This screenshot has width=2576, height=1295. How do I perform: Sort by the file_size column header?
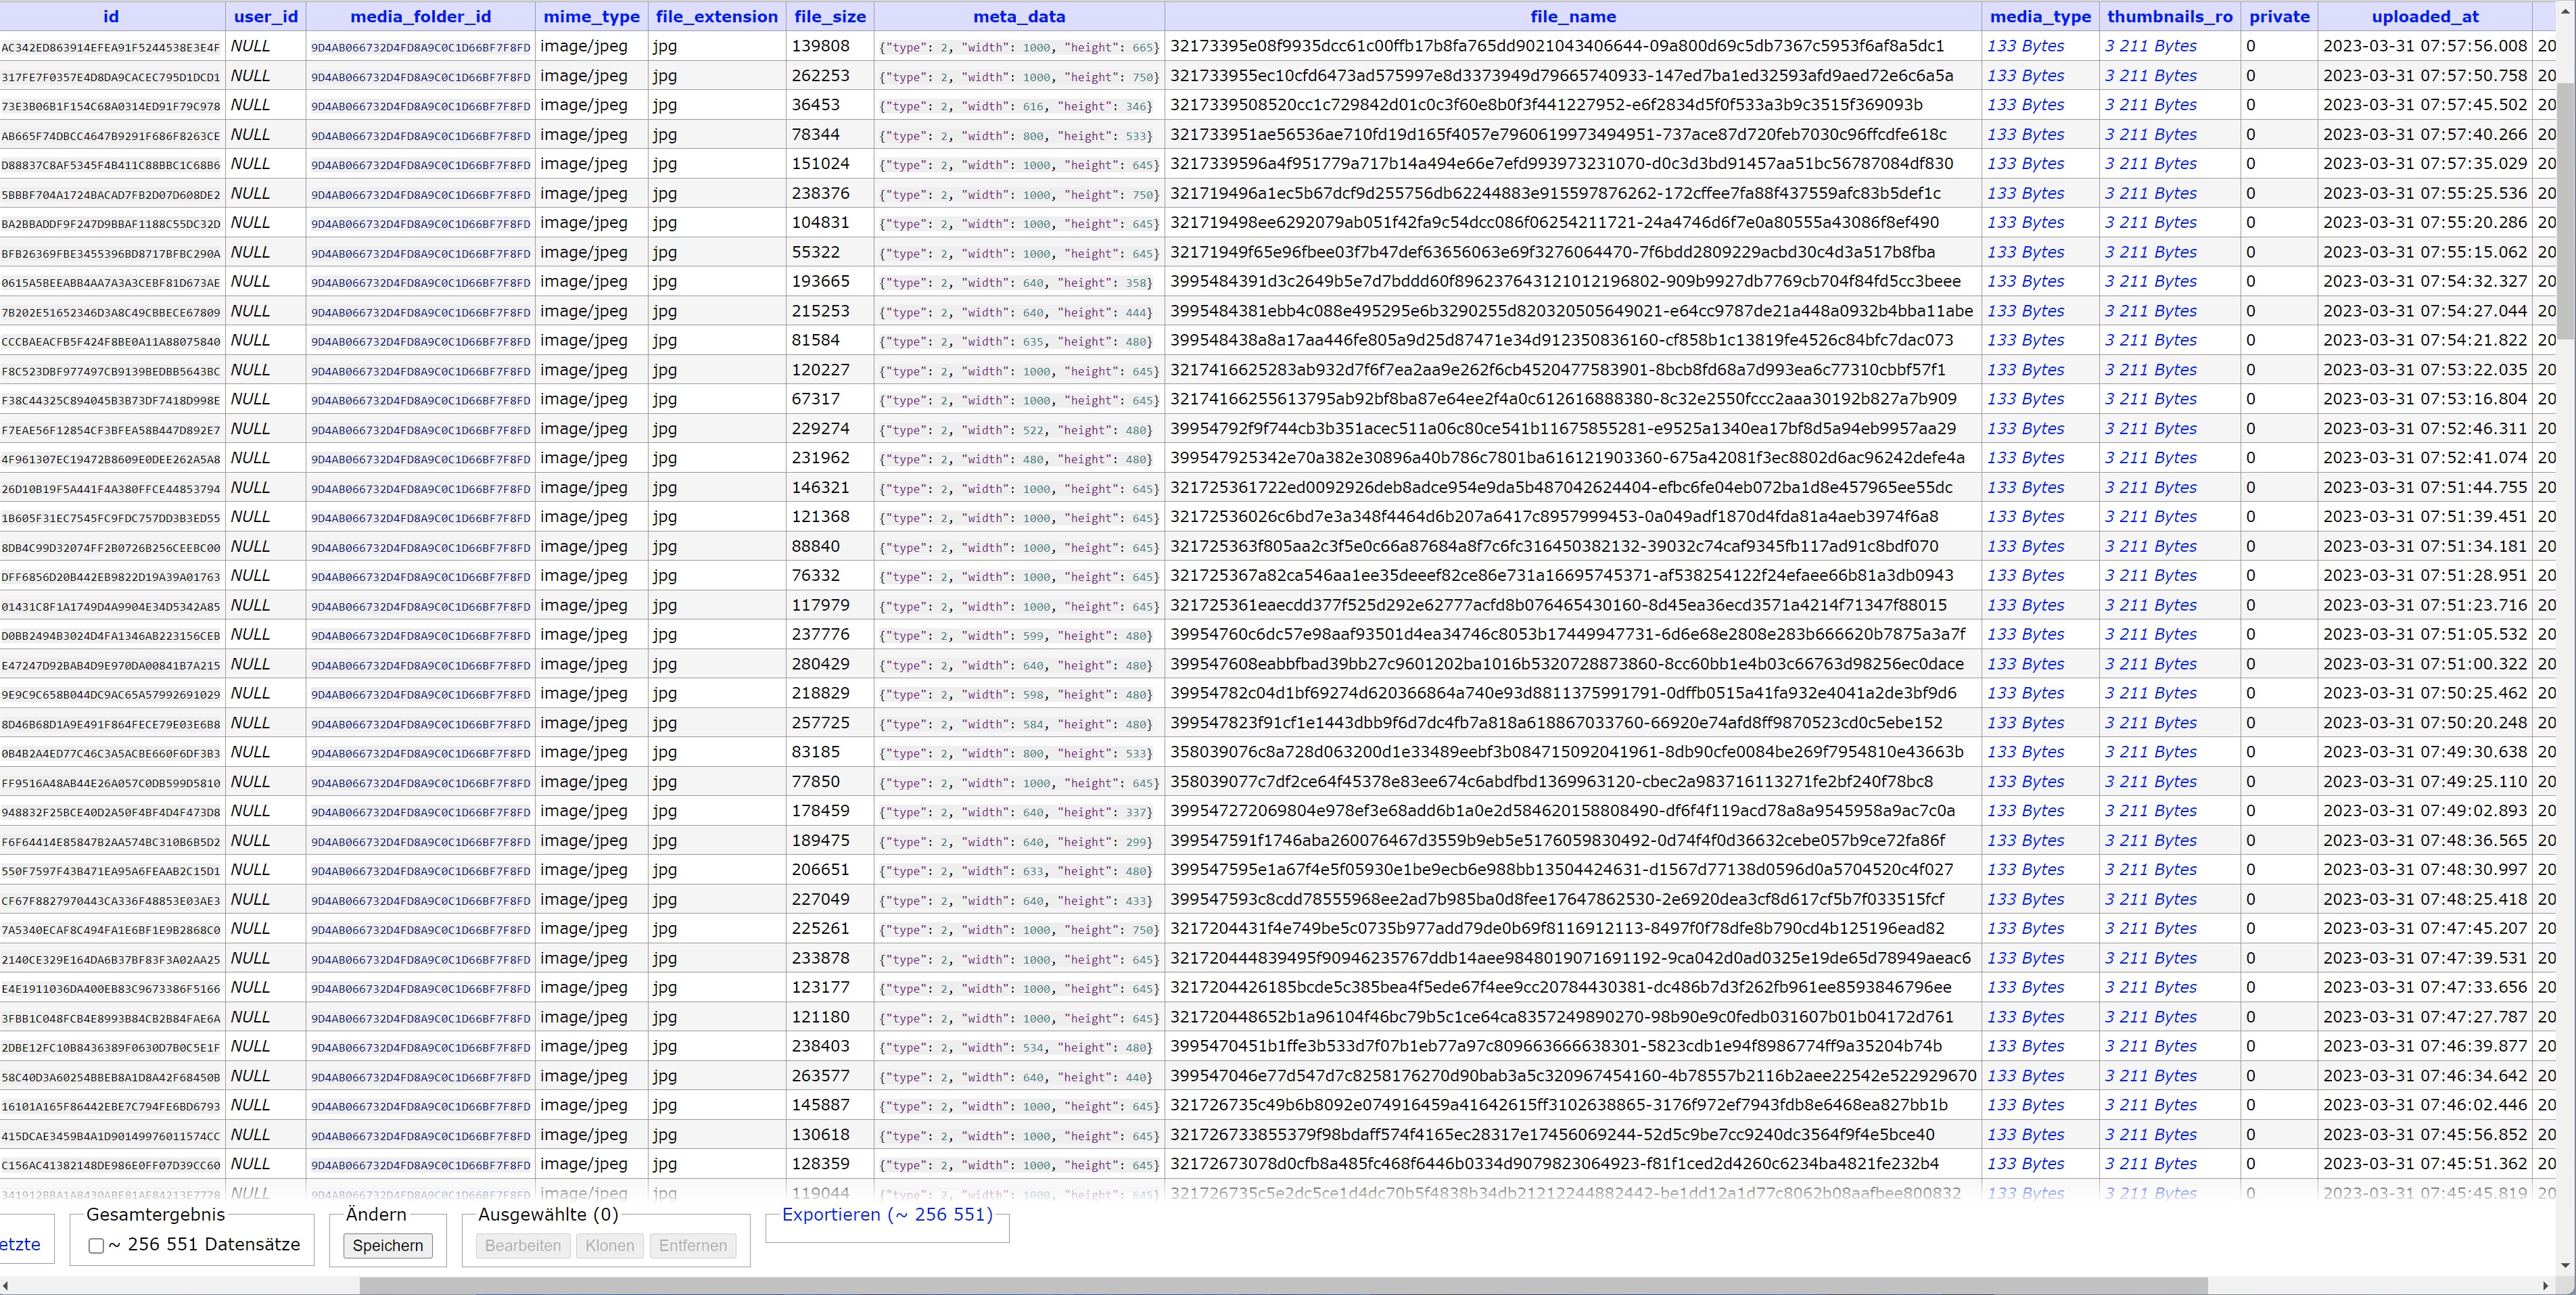pos(830,16)
